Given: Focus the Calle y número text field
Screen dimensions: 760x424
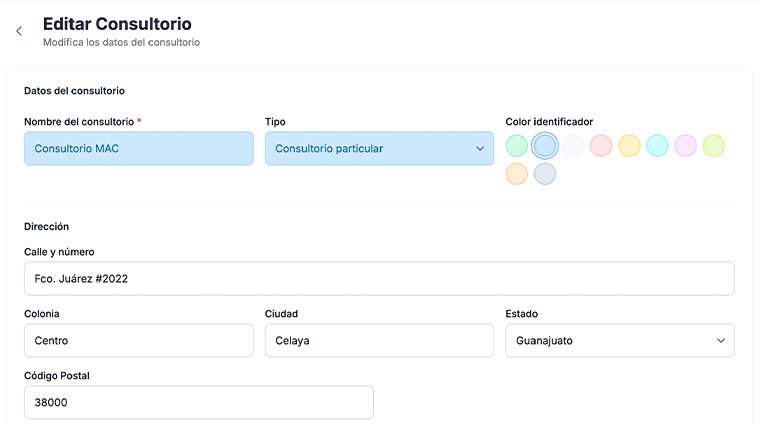Looking at the screenshot, I should (x=379, y=279).
